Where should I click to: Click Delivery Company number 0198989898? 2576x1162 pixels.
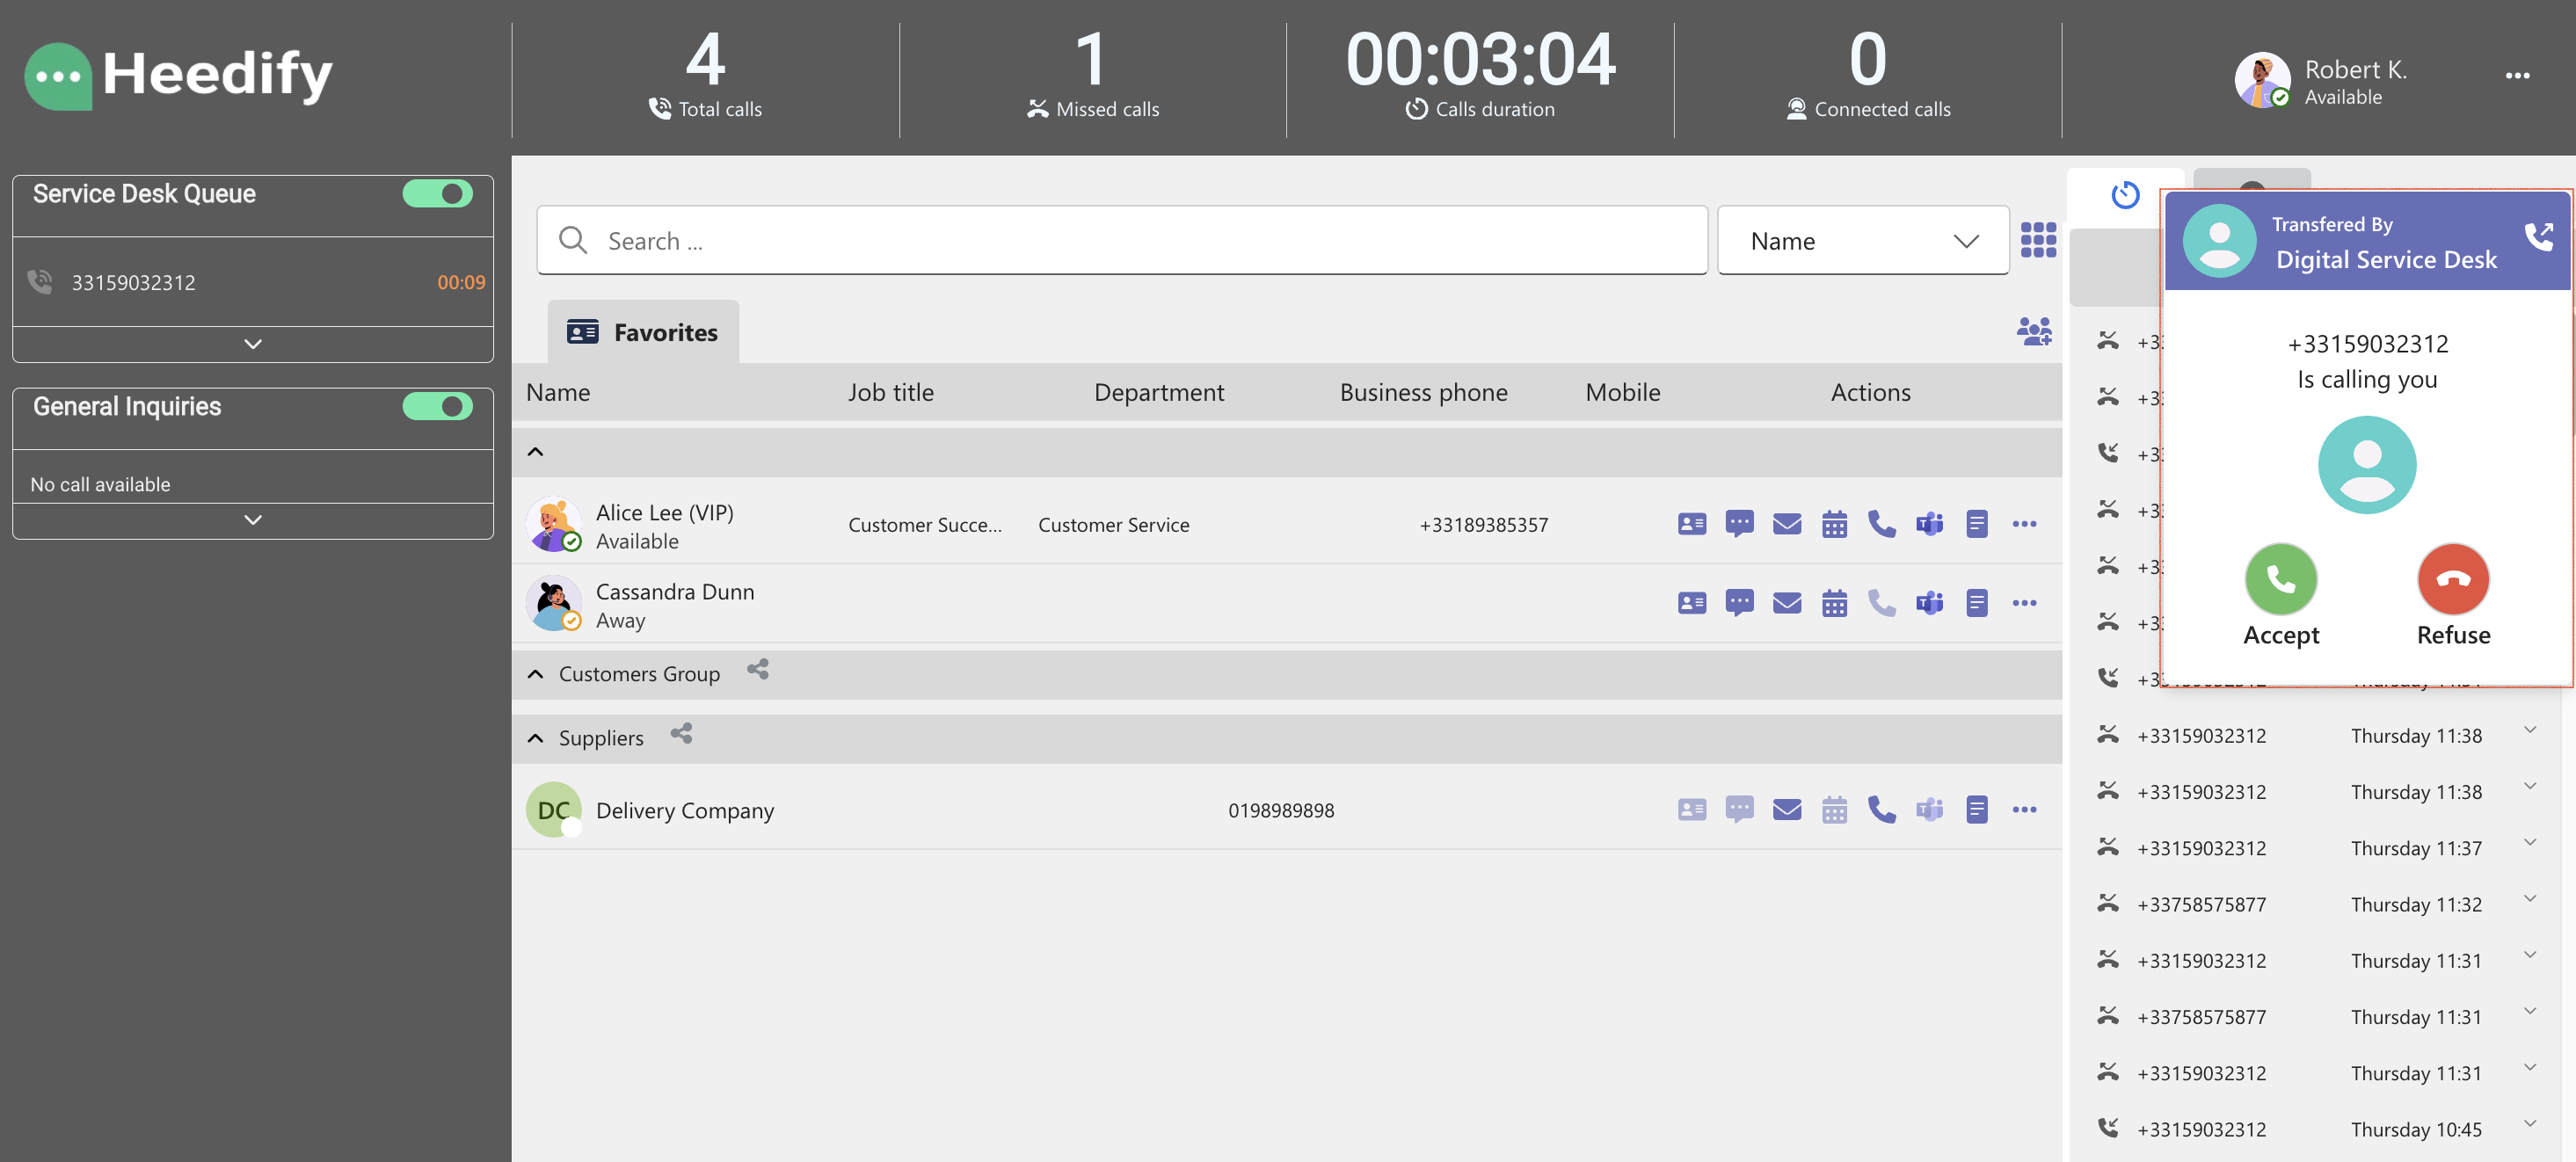1281,811
